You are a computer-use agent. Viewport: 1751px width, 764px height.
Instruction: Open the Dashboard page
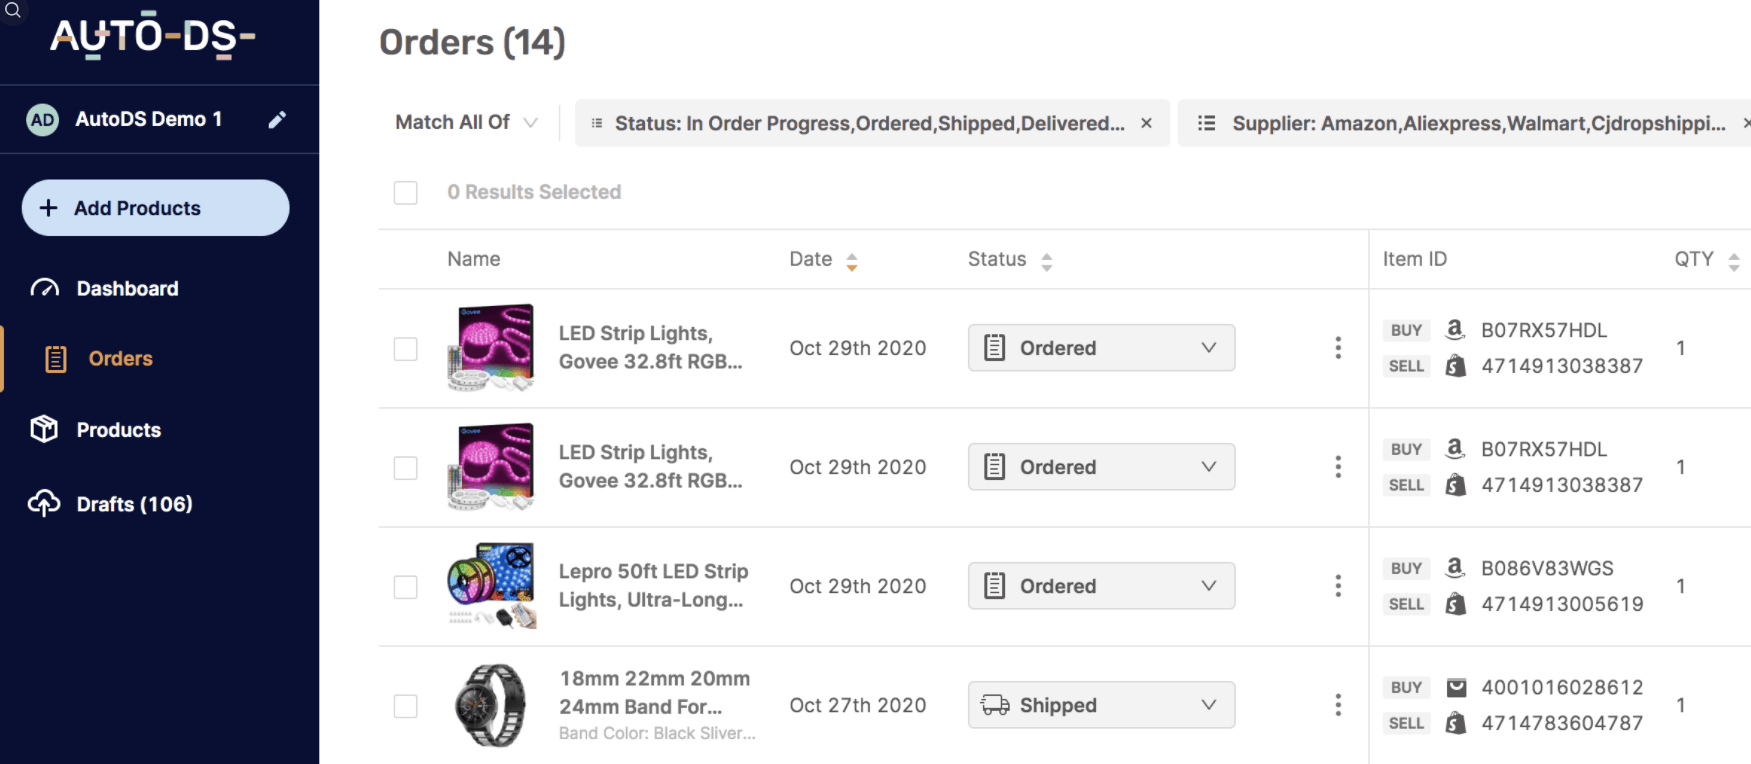coord(127,289)
